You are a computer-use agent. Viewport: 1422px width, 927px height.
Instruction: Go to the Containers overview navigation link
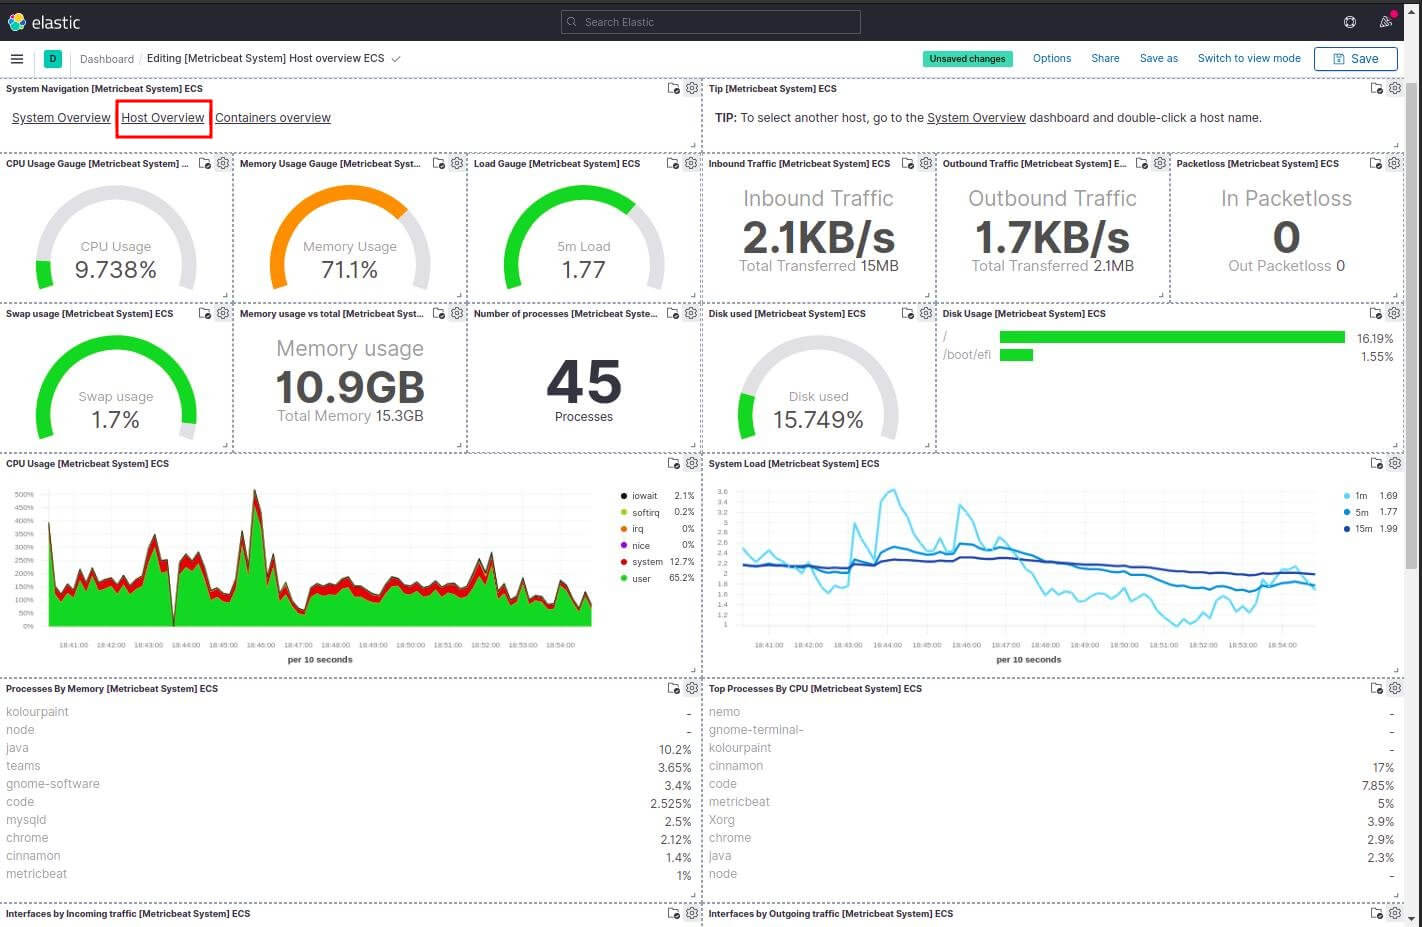(x=273, y=118)
